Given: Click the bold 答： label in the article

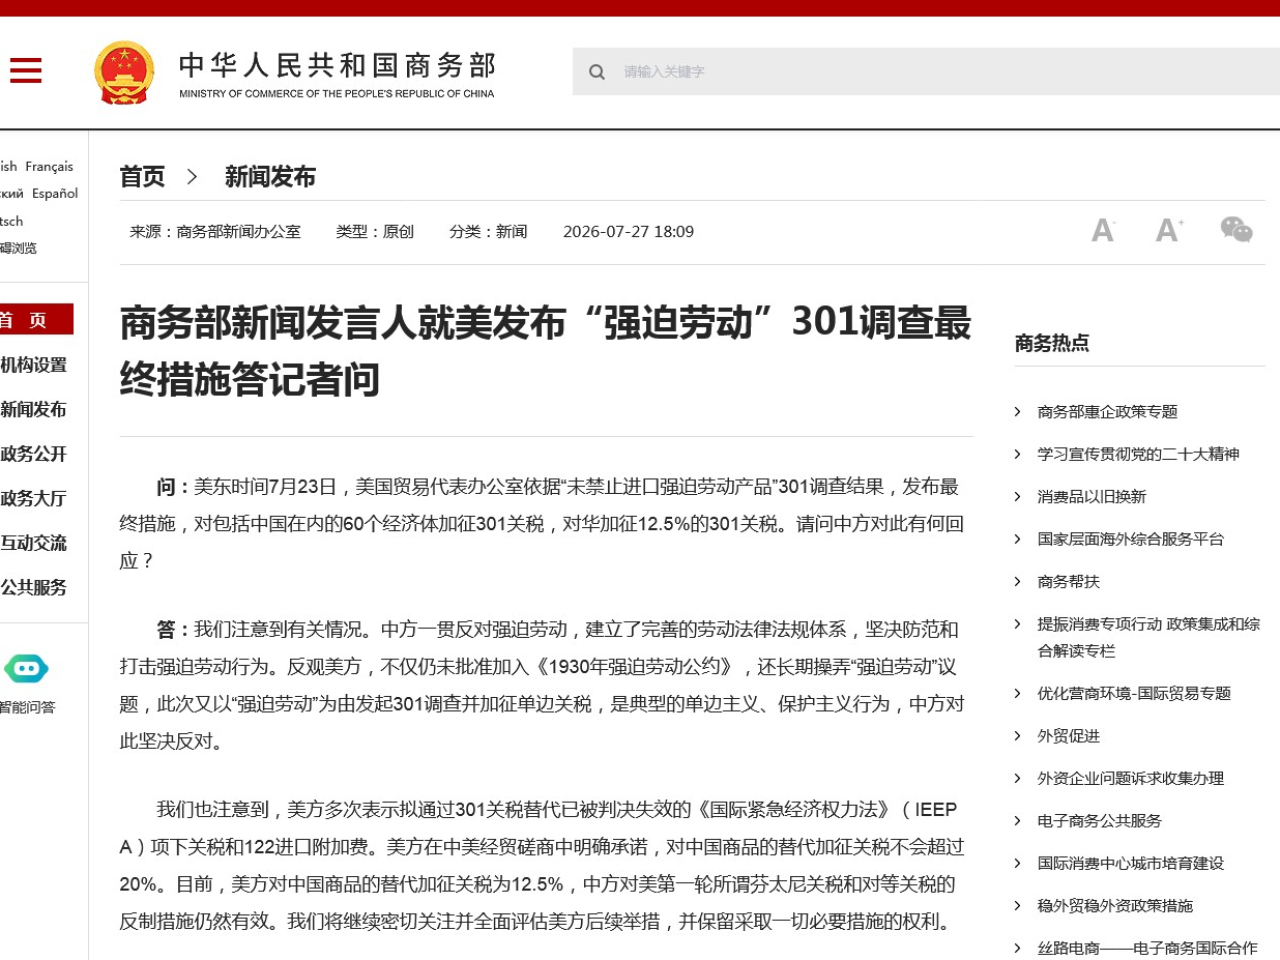Looking at the screenshot, I should pos(173,630).
